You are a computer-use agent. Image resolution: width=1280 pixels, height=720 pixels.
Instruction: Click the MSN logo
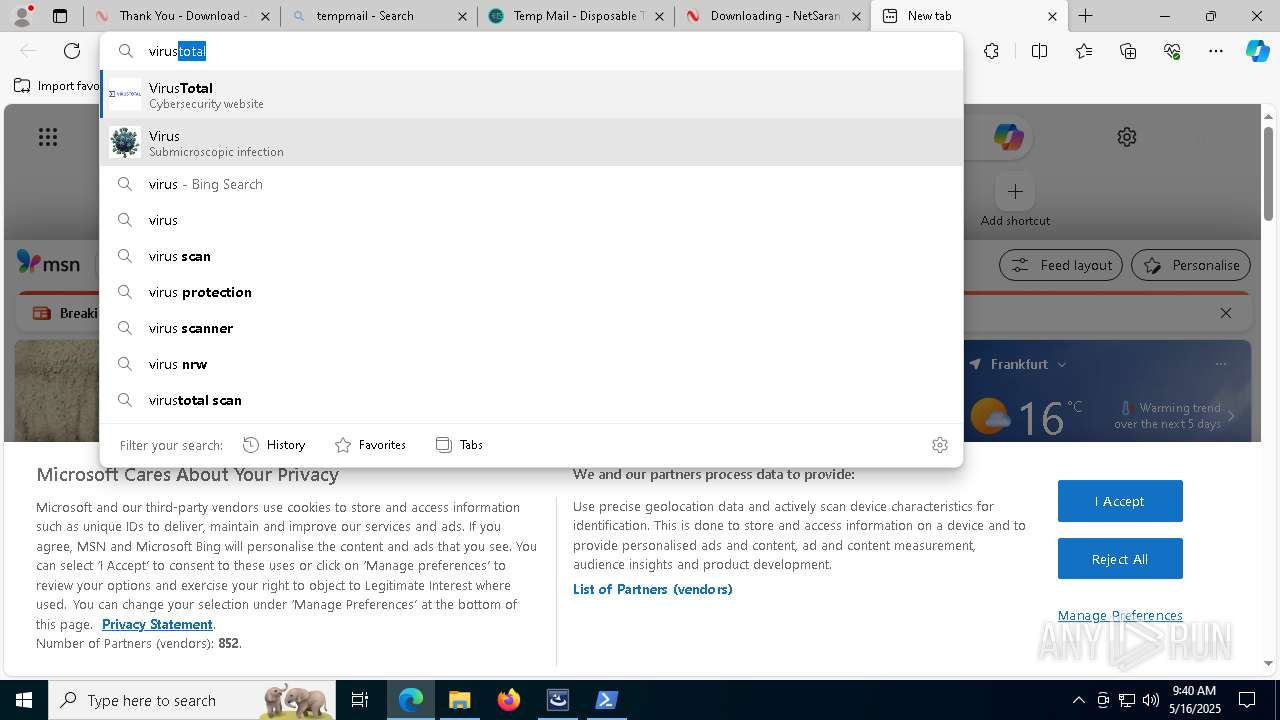[x=48, y=263]
